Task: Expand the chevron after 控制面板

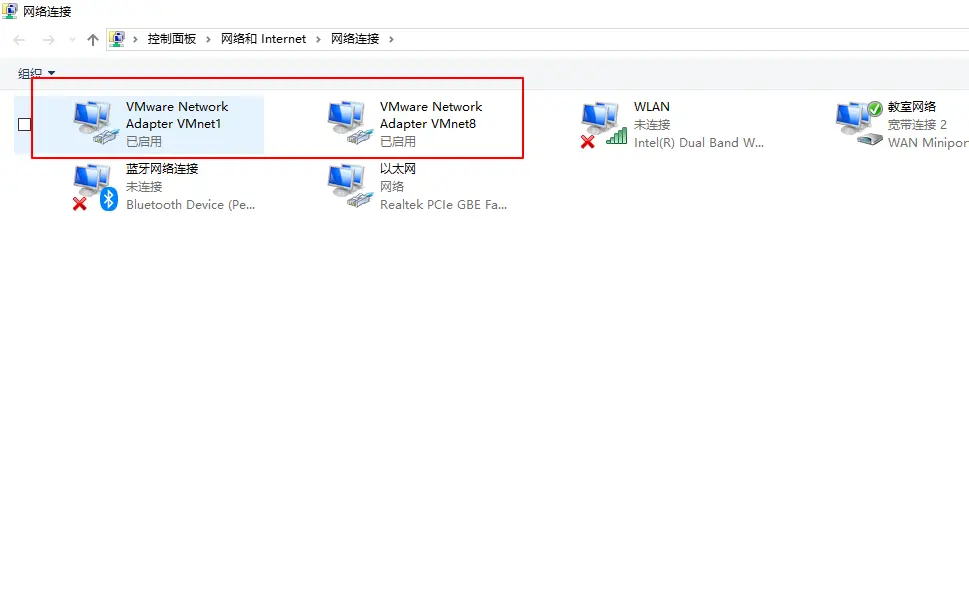Action: point(208,40)
